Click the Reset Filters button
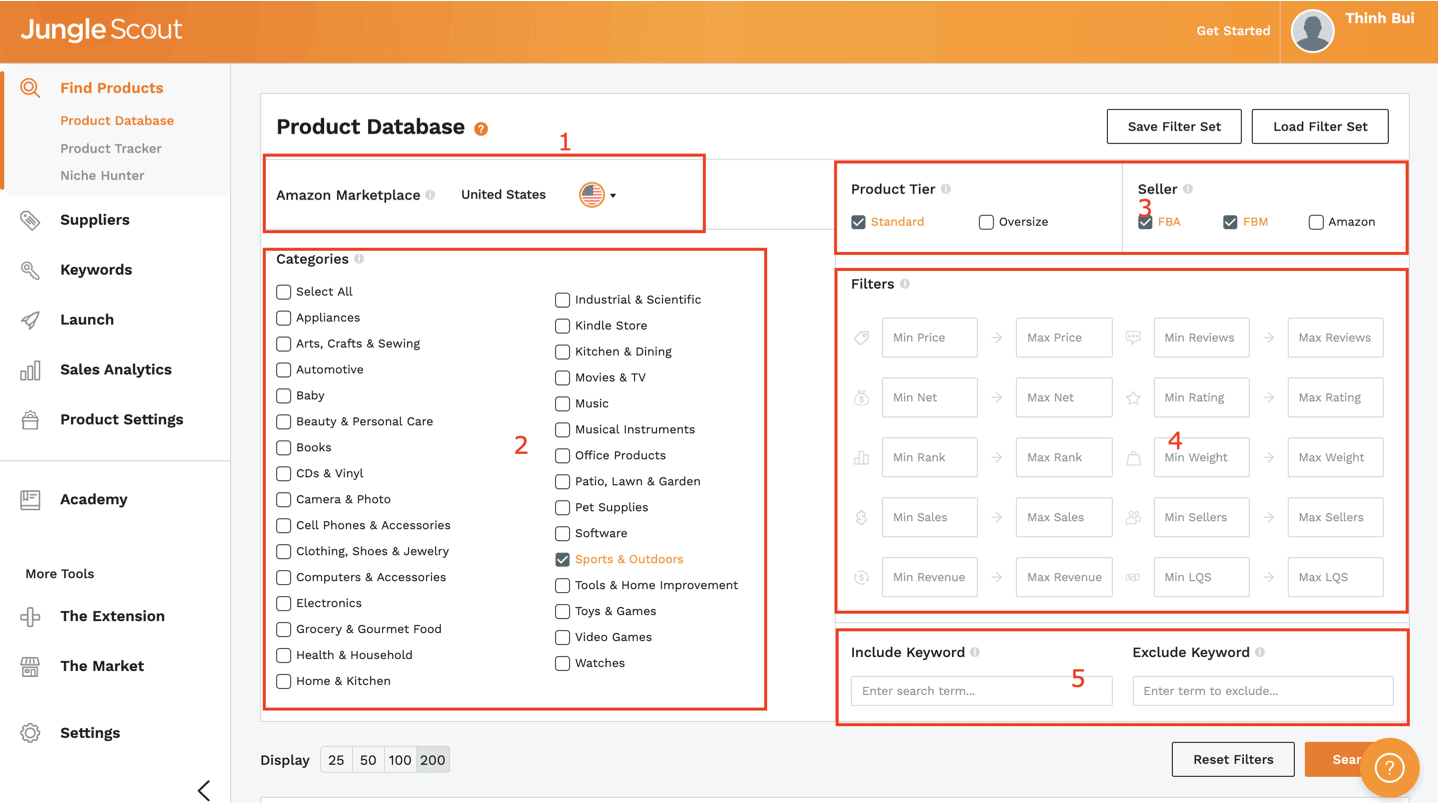The height and width of the screenshot is (803, 1438). (1233, 760)
